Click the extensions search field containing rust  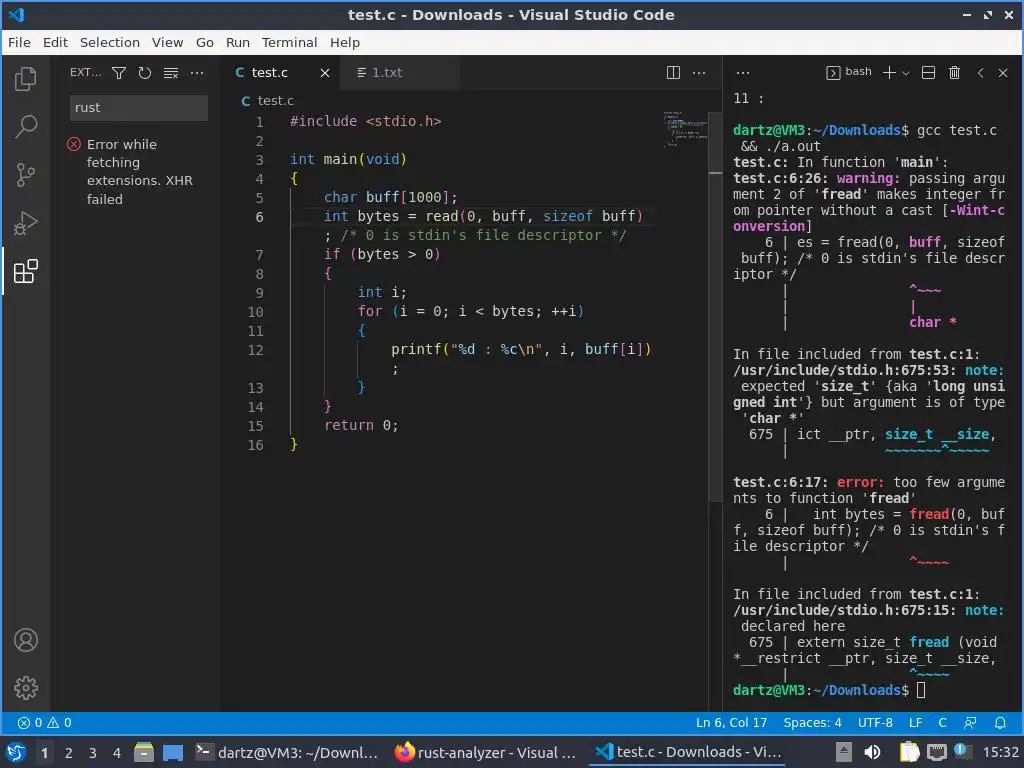click(138, 108)
